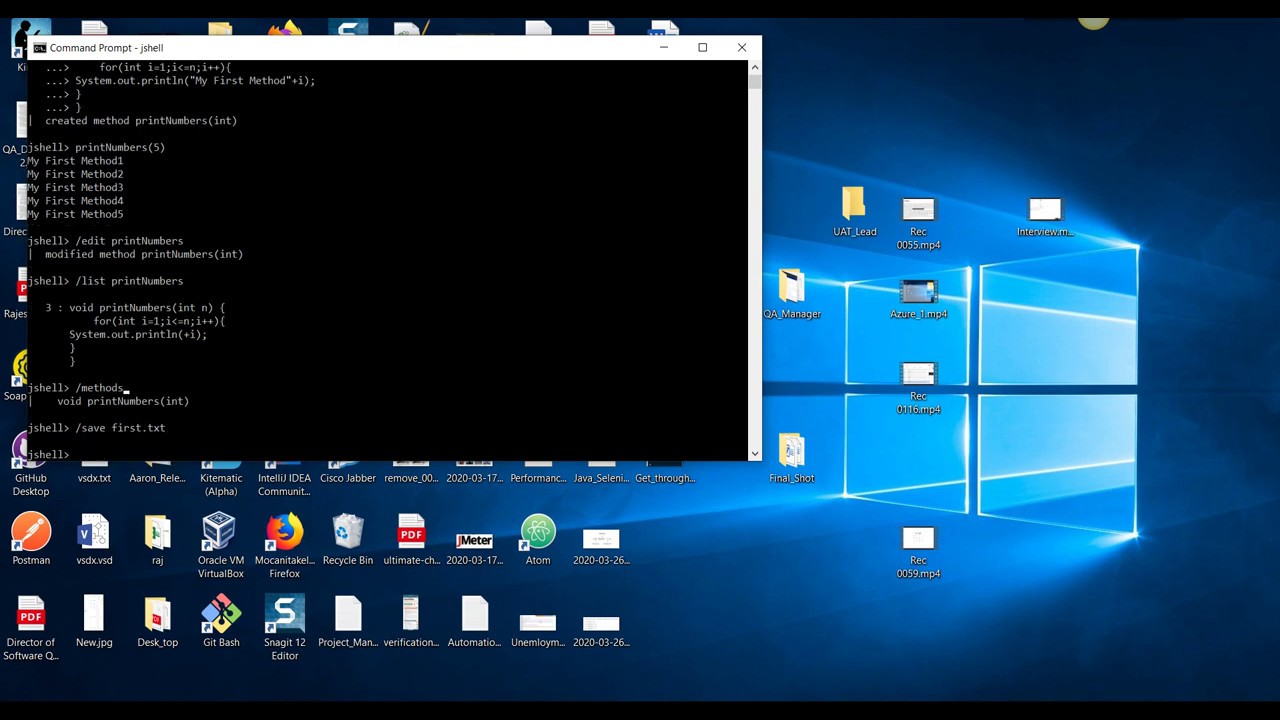Select the Performanc... file label
This screenshot has height=720, width=1280.
pyautogui.click(x=538, y=478)
